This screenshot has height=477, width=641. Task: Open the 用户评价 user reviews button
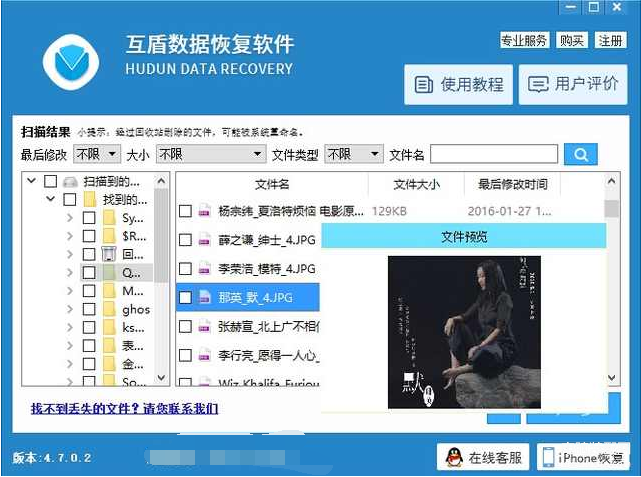(573, 85)
